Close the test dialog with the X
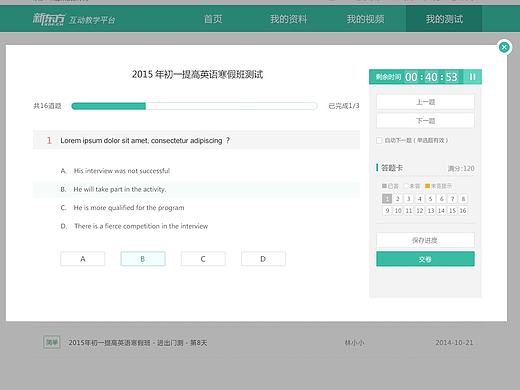Screen dimensions: 520x390 tap(504, 47)
